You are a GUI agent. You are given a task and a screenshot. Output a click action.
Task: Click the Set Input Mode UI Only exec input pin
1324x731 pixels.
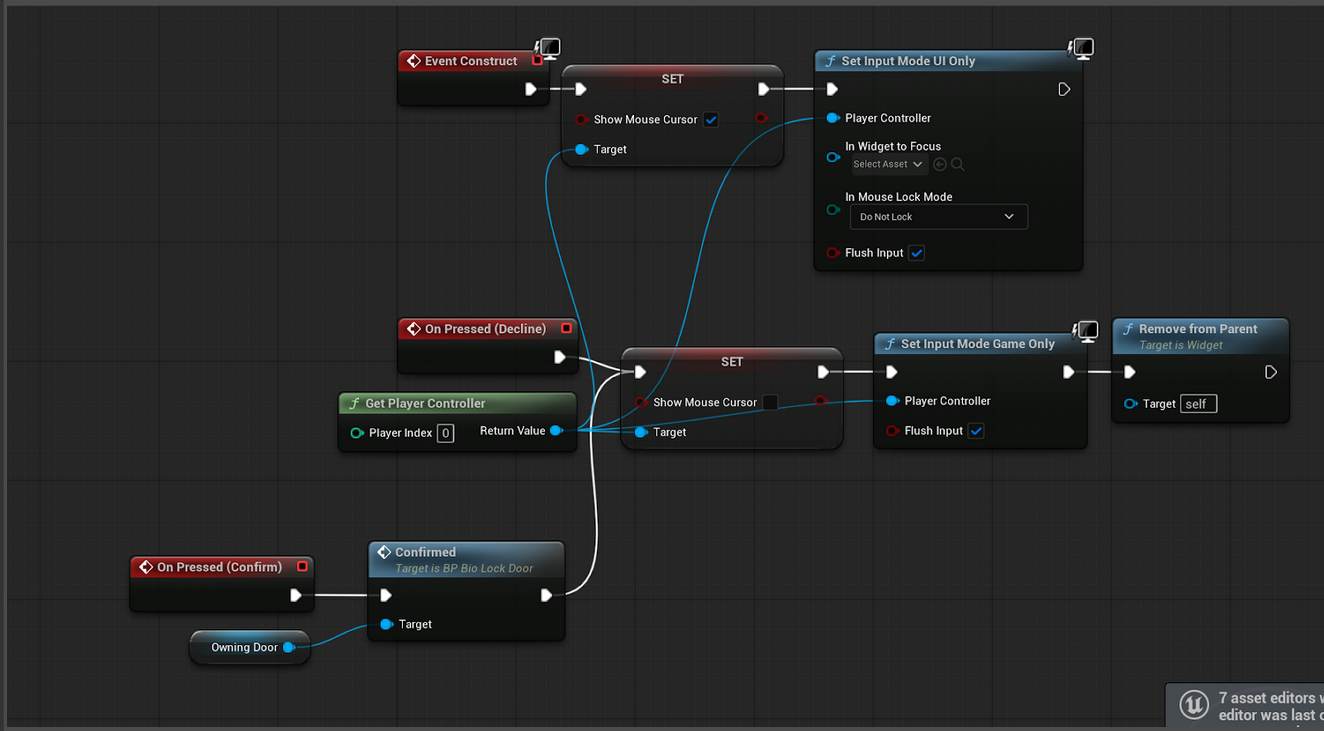click(832, 89)
